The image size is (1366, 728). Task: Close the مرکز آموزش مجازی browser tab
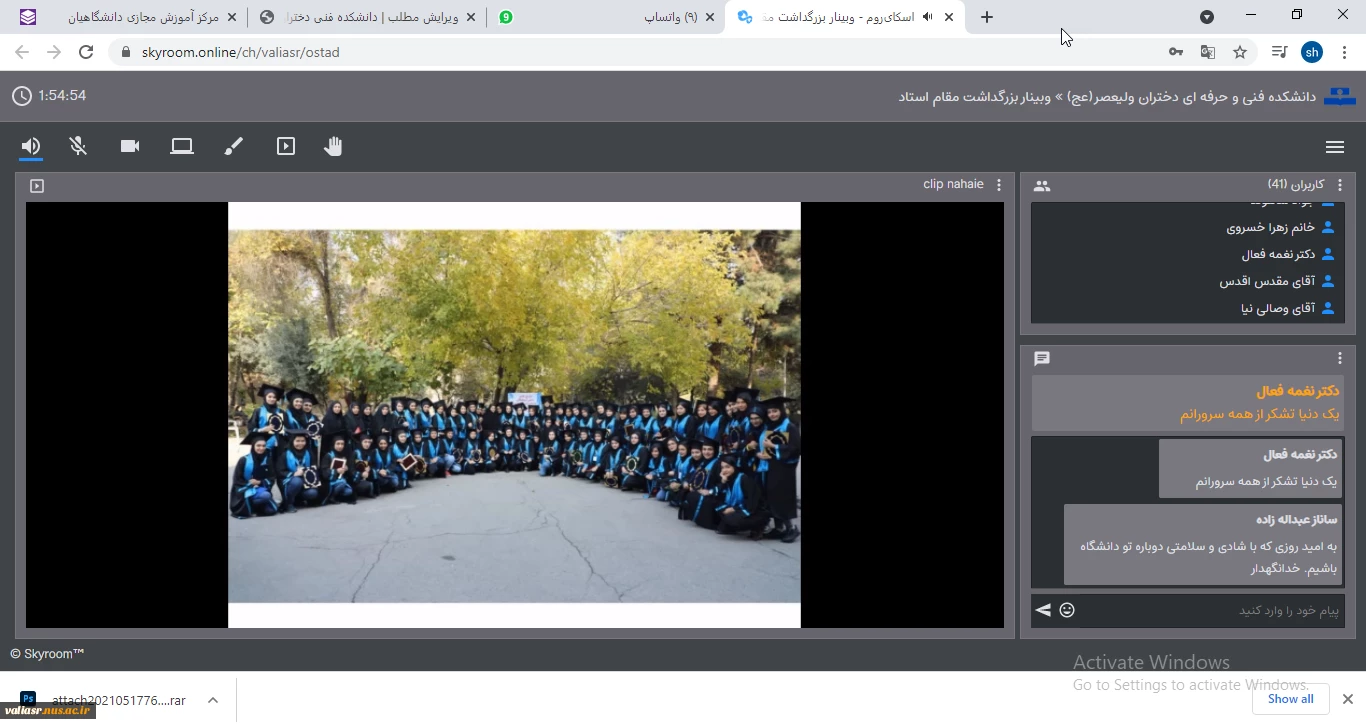point(232,17)
